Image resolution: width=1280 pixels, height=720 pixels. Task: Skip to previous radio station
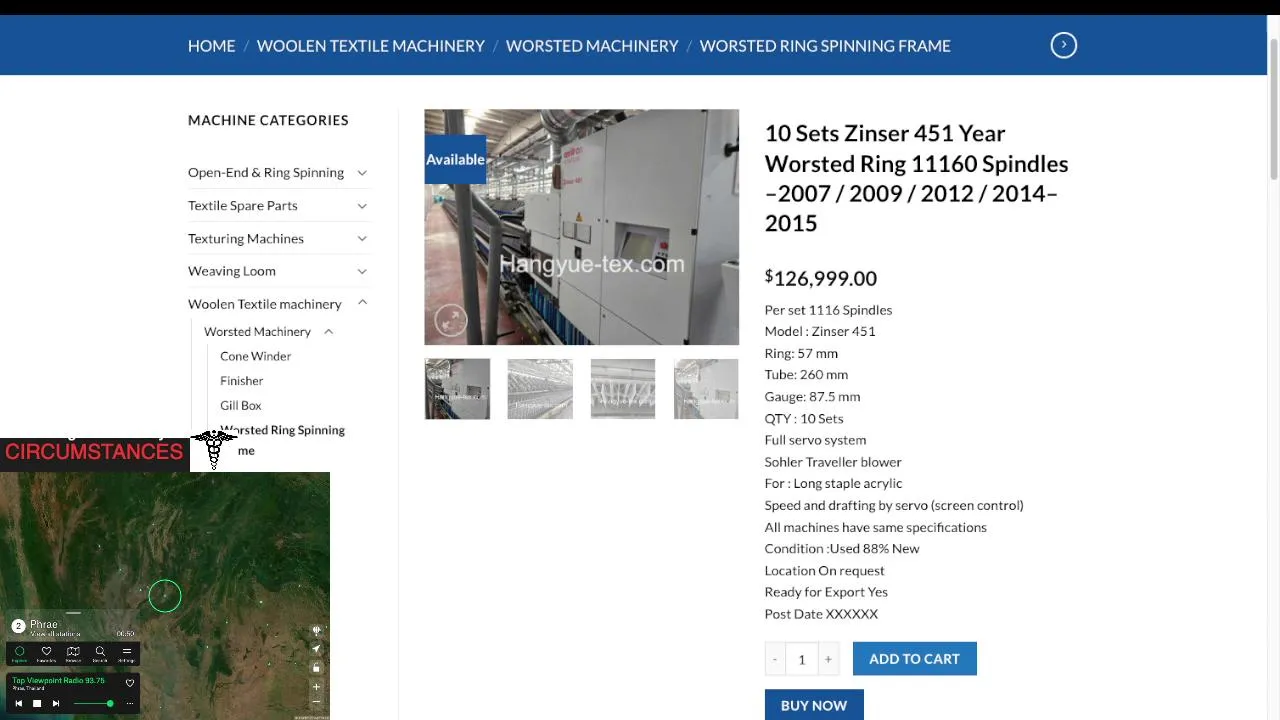pyautogui.click(x=18, y=703)
